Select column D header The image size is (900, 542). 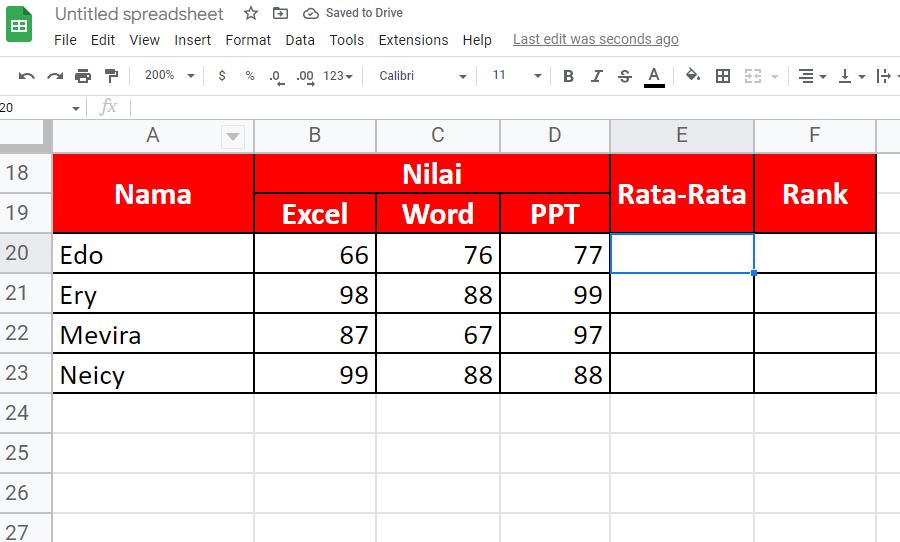(554, 136)
